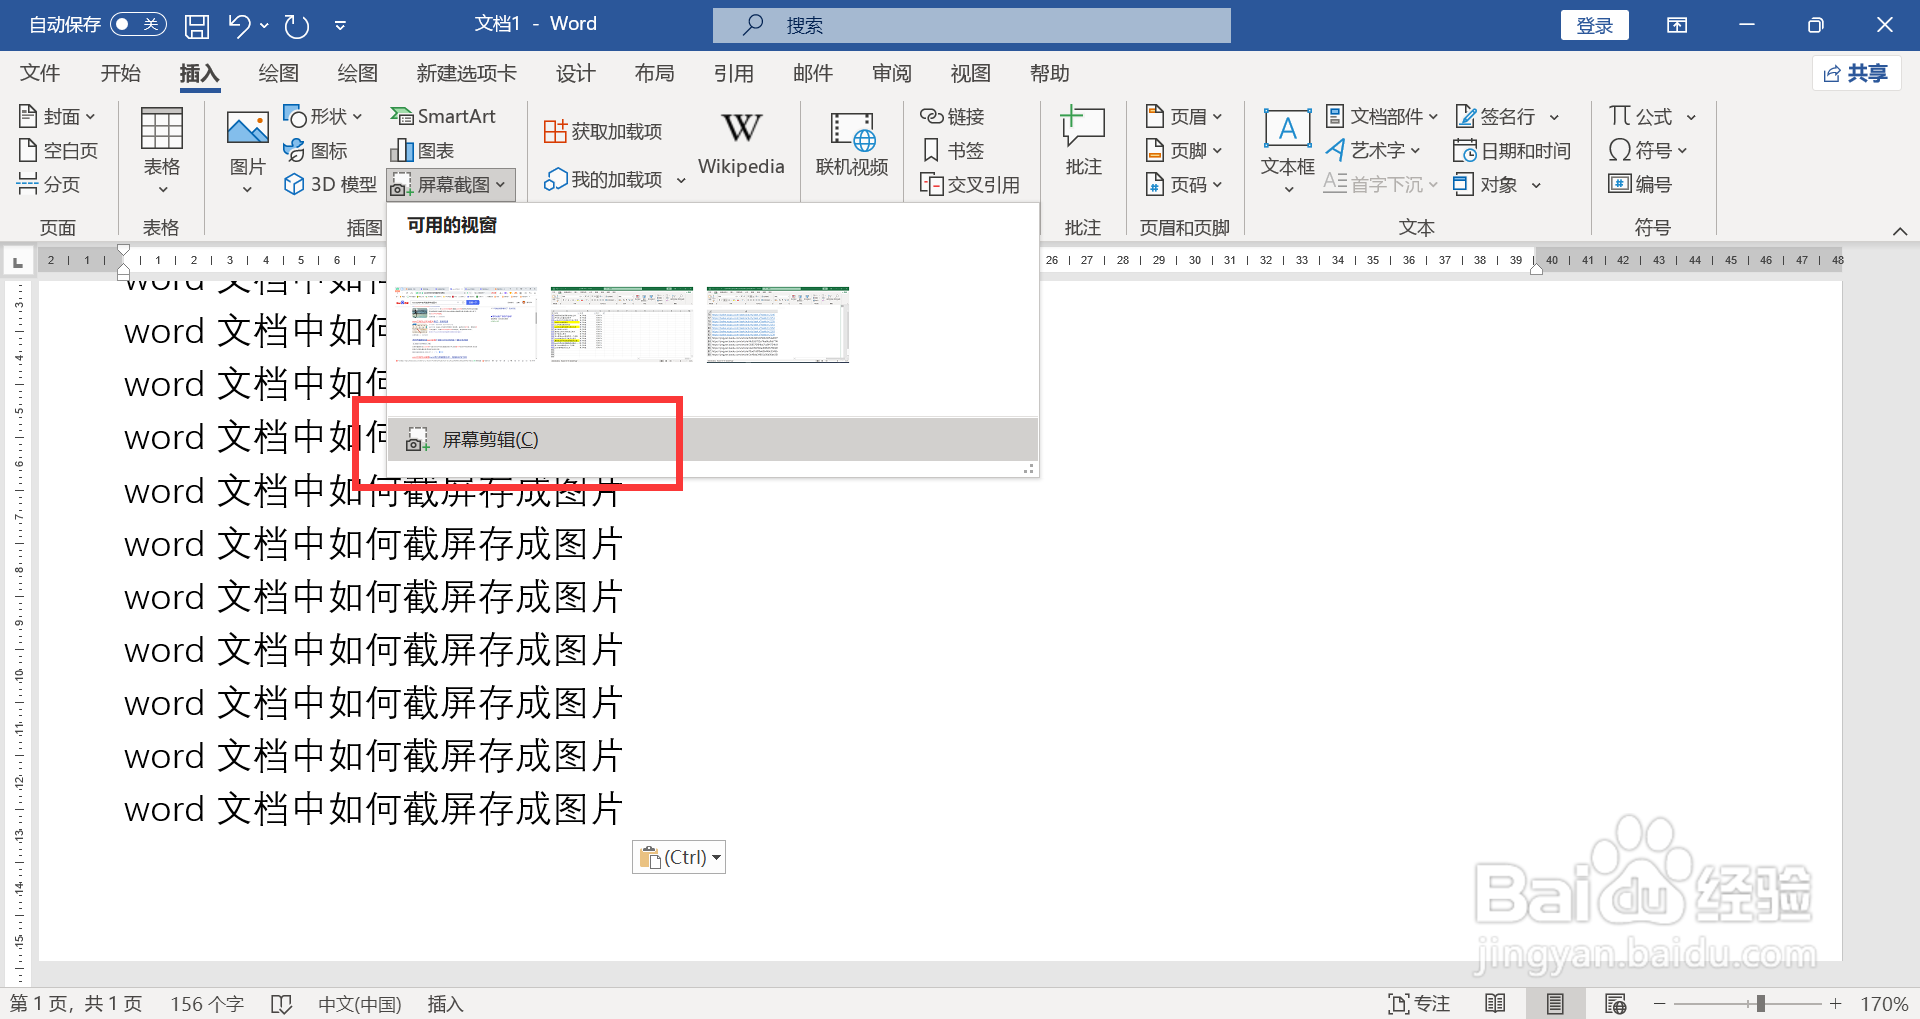
Task: Insert a 3D 模型 object
Action: pyautogui.click(x=328, y=184)
